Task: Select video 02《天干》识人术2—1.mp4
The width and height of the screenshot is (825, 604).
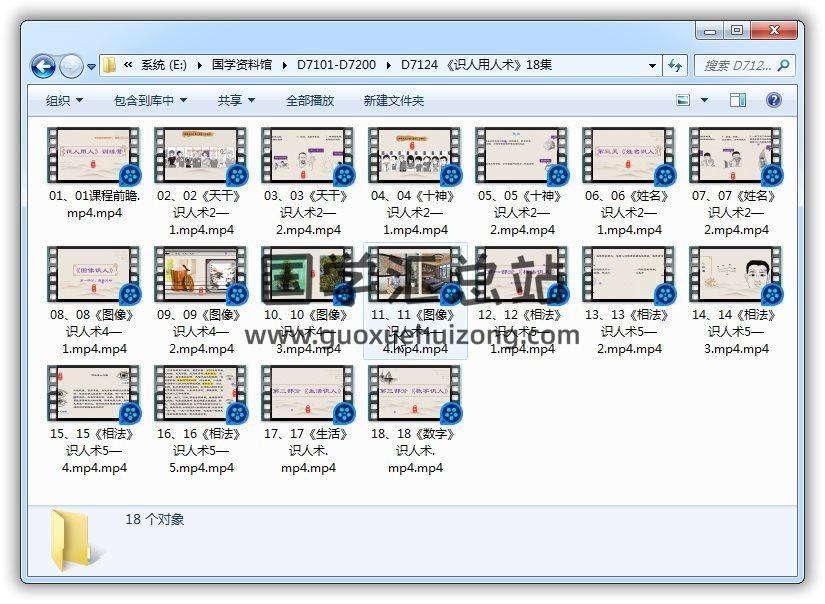Action: click(201, 182)
